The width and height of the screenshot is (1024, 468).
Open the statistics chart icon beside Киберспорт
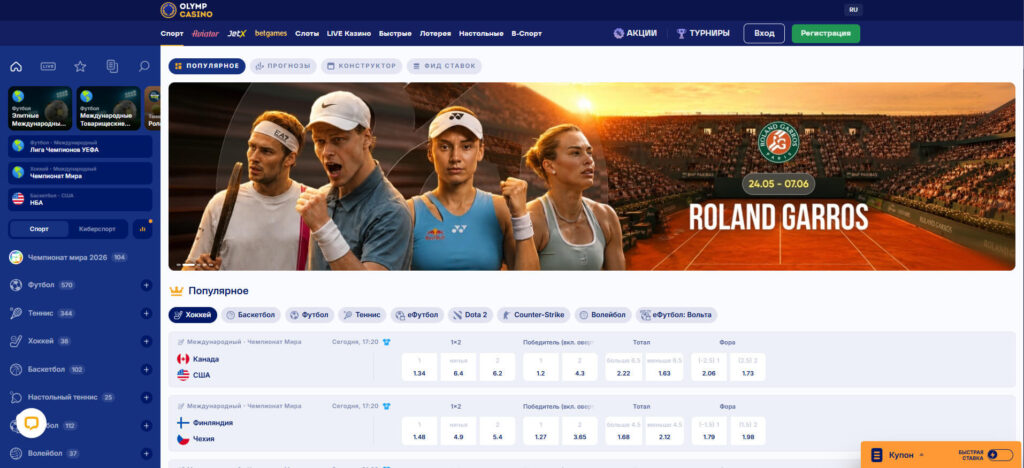(x=142, y=229)
